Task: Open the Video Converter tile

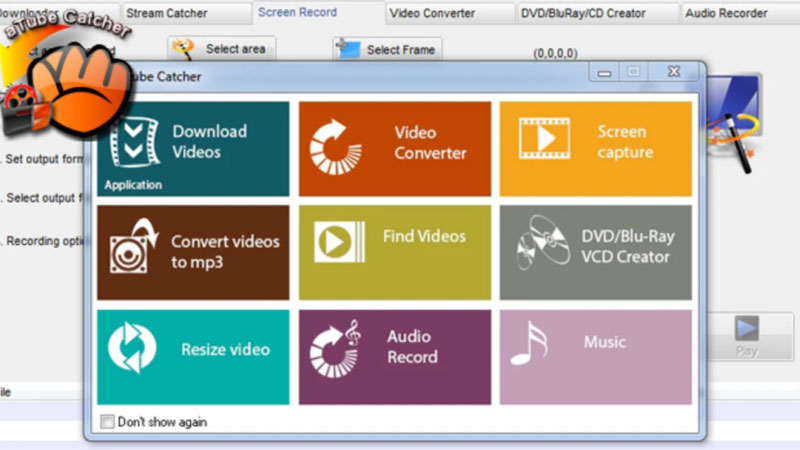Action: pyautogui.click(x=395, y=148)
